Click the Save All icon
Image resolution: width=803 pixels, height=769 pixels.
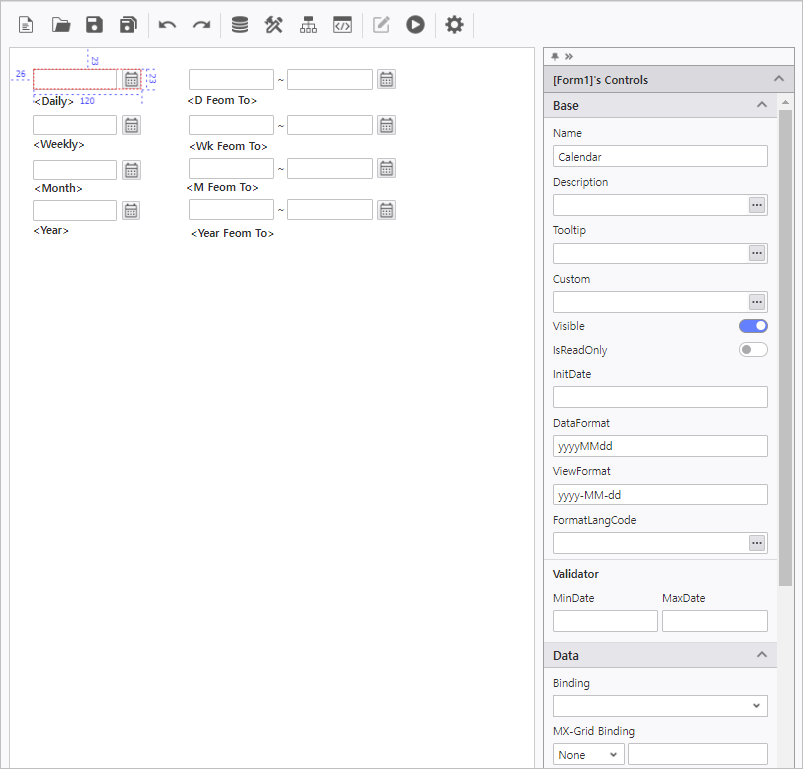point(128,25)
